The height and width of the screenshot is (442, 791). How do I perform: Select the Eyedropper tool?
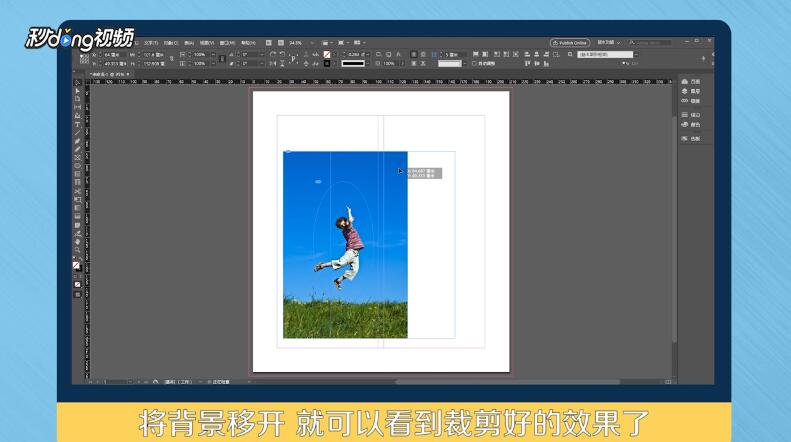click(x=77, y=233)
